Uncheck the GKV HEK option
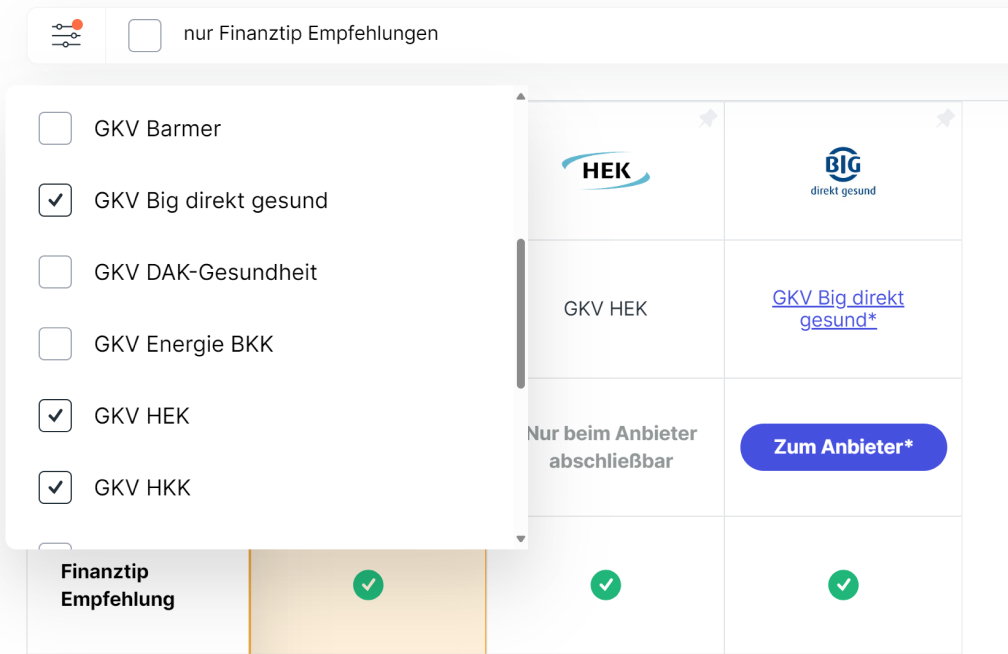 55,415
